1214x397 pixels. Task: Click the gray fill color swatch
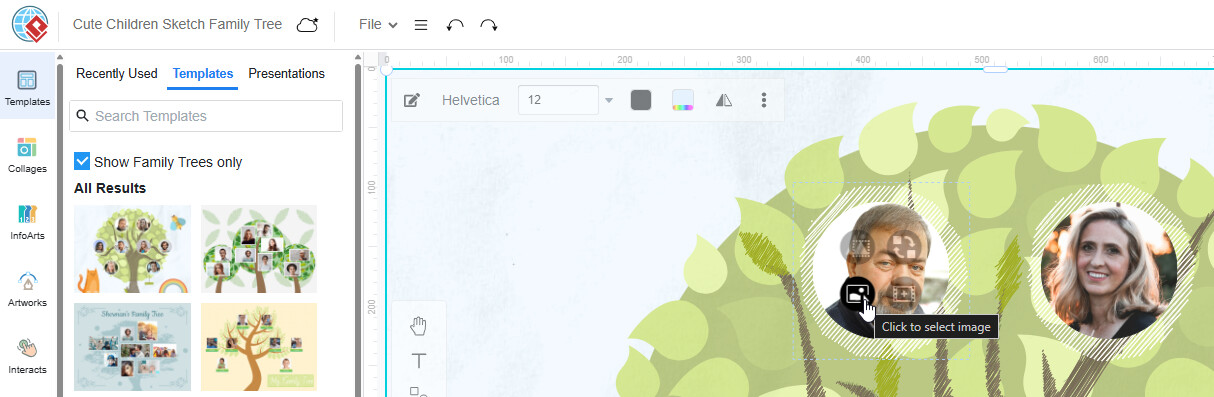(641, 100)
